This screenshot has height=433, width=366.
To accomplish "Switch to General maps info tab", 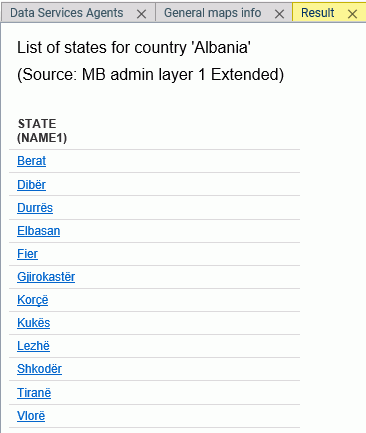I will click(x=213, y=13).
